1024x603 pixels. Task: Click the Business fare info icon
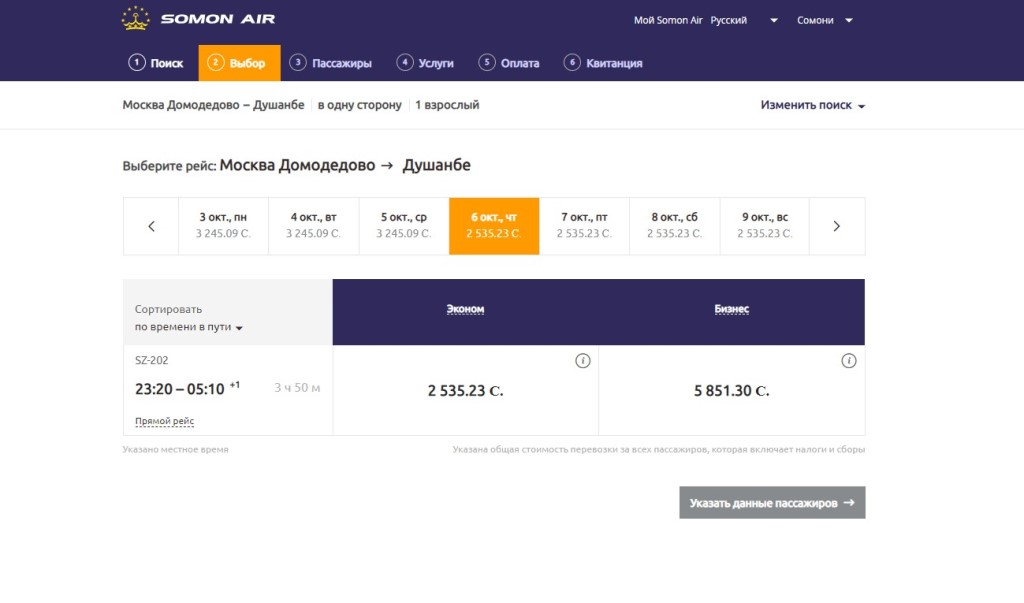click(849, 361)
